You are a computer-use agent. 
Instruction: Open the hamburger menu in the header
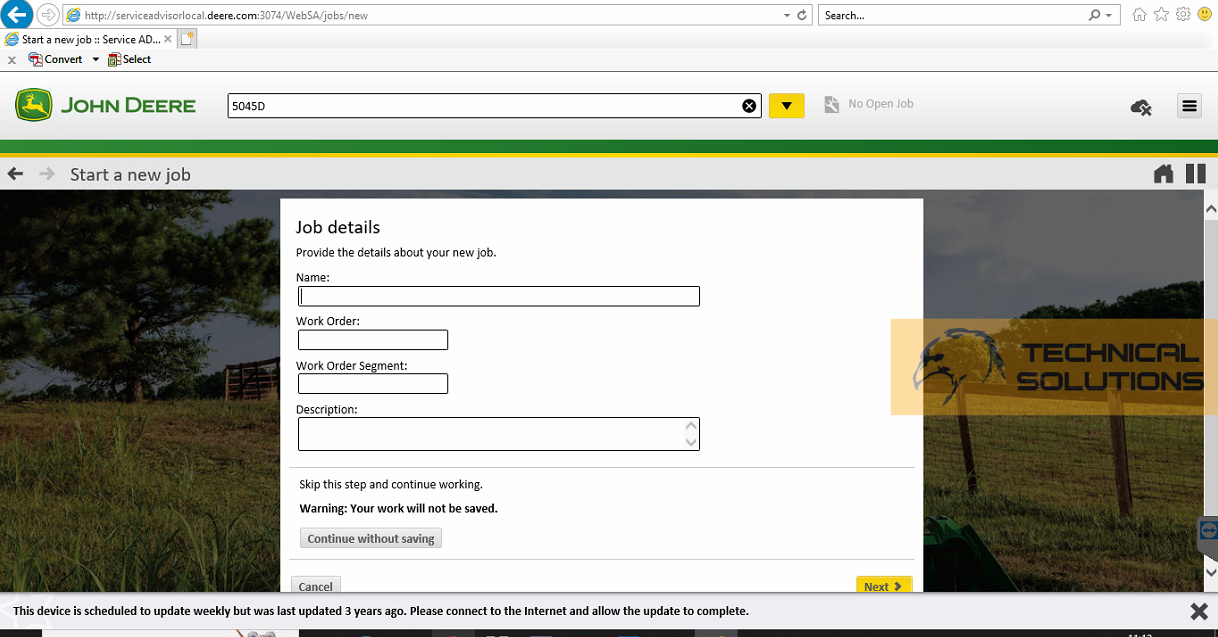click(1189, 105)
